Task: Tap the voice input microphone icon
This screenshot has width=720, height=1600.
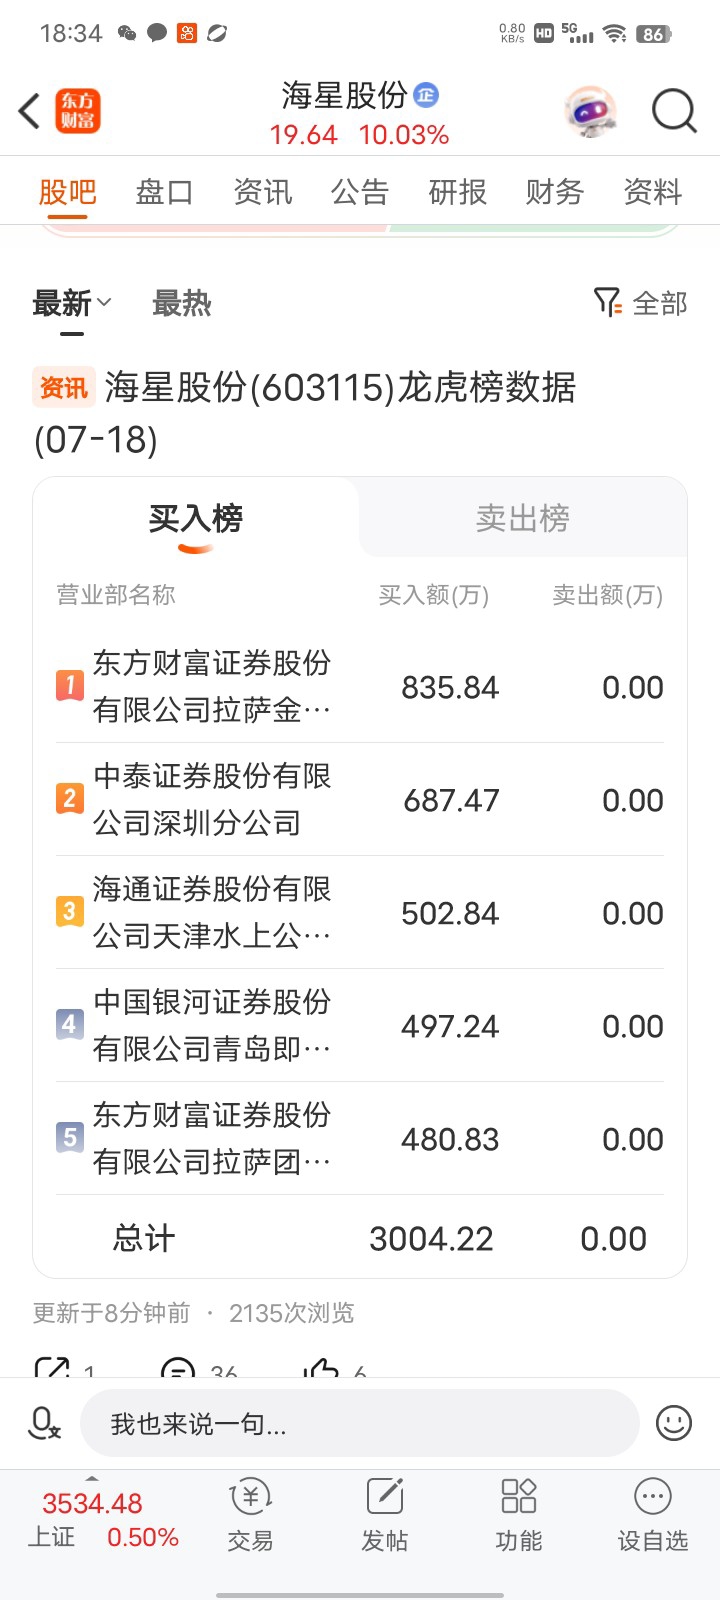Action: tap(44, 1423)
